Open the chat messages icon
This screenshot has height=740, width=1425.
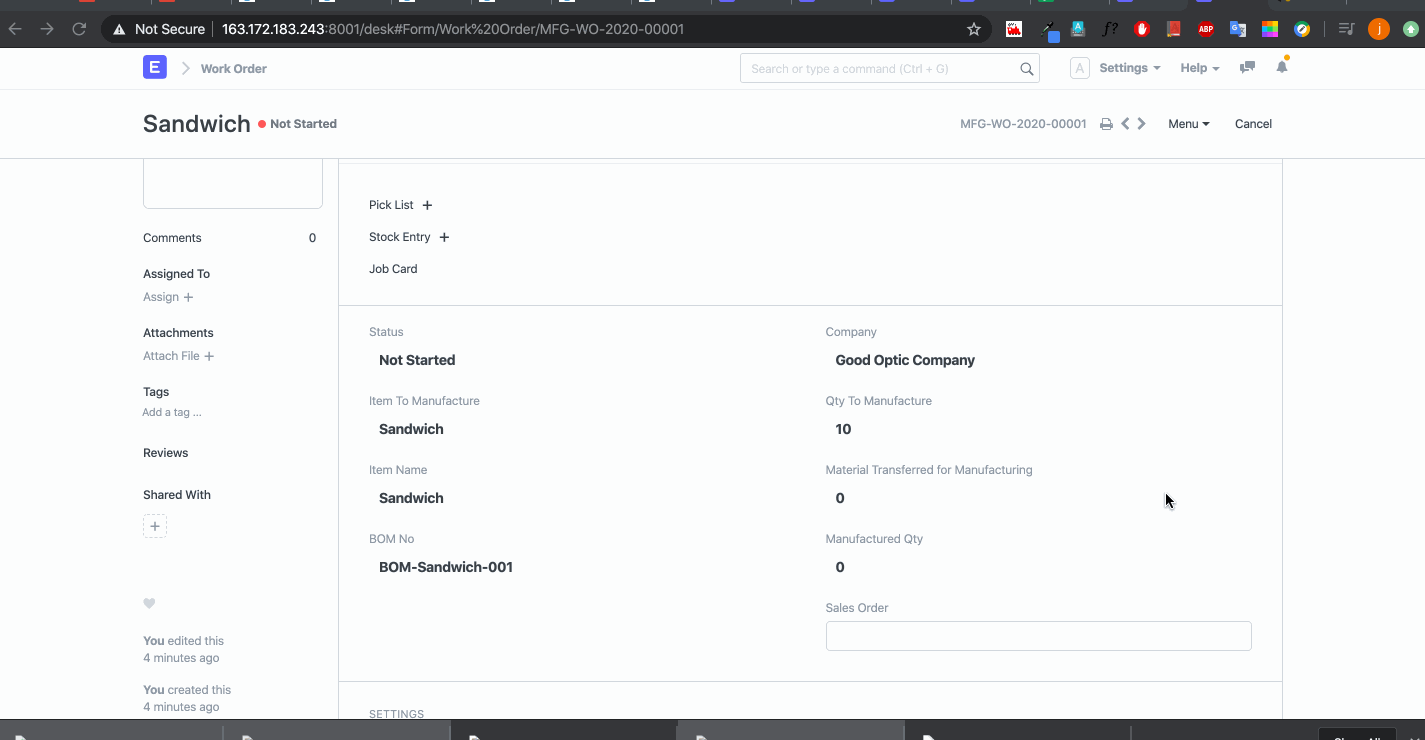point(1247,68)
